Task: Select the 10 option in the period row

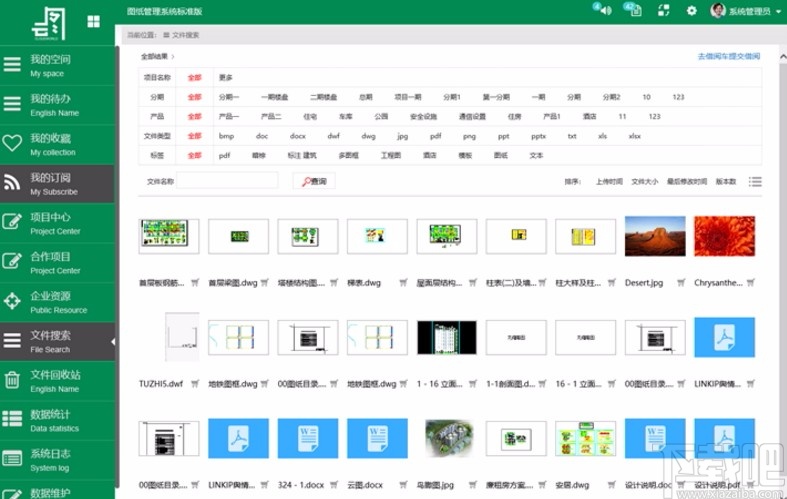Action: coord(646,97)
